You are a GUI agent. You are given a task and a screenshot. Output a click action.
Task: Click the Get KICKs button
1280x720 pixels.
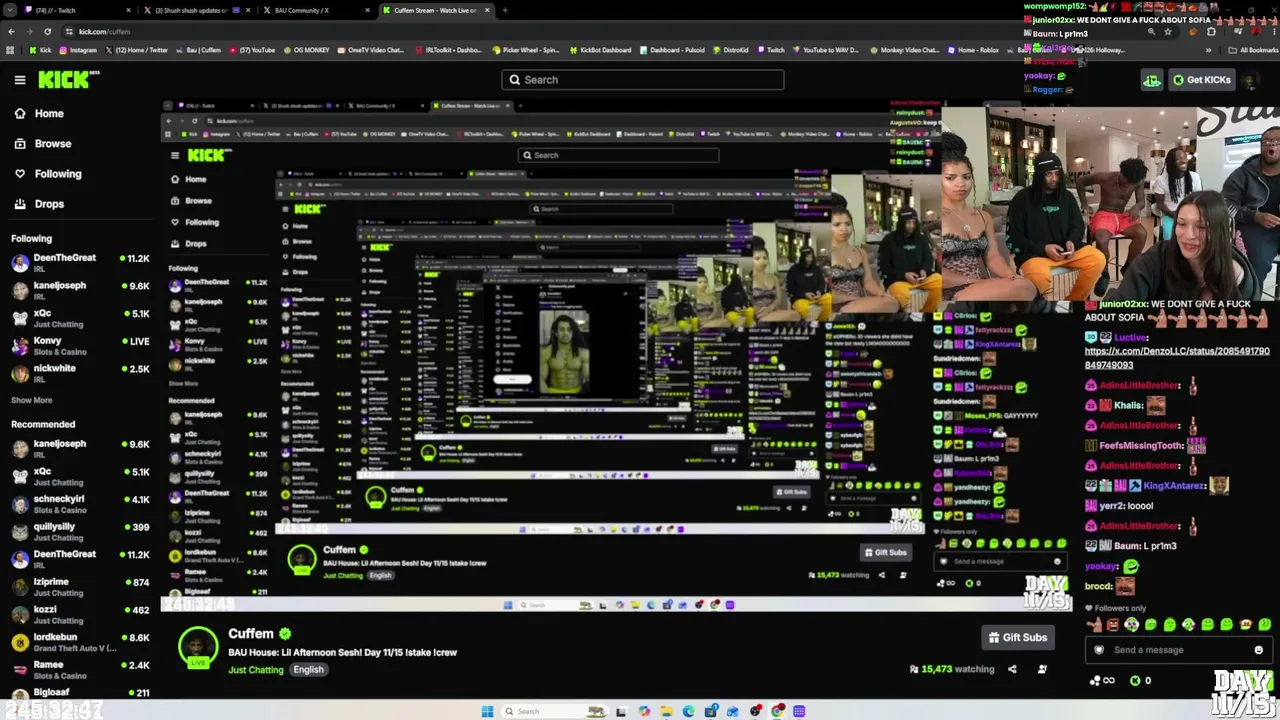click(1202, 80)
